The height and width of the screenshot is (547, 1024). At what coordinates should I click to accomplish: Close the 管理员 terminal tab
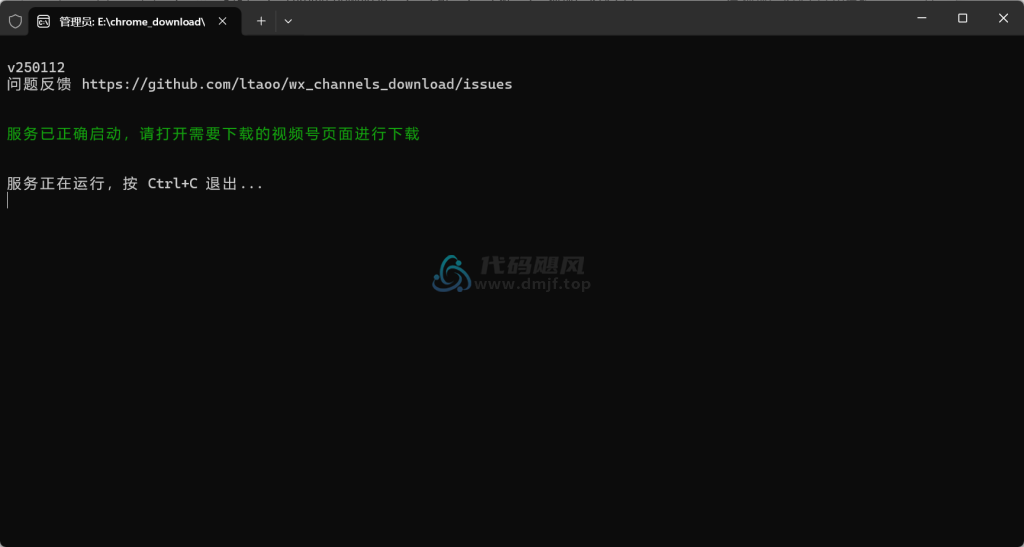tap(223, 22)
